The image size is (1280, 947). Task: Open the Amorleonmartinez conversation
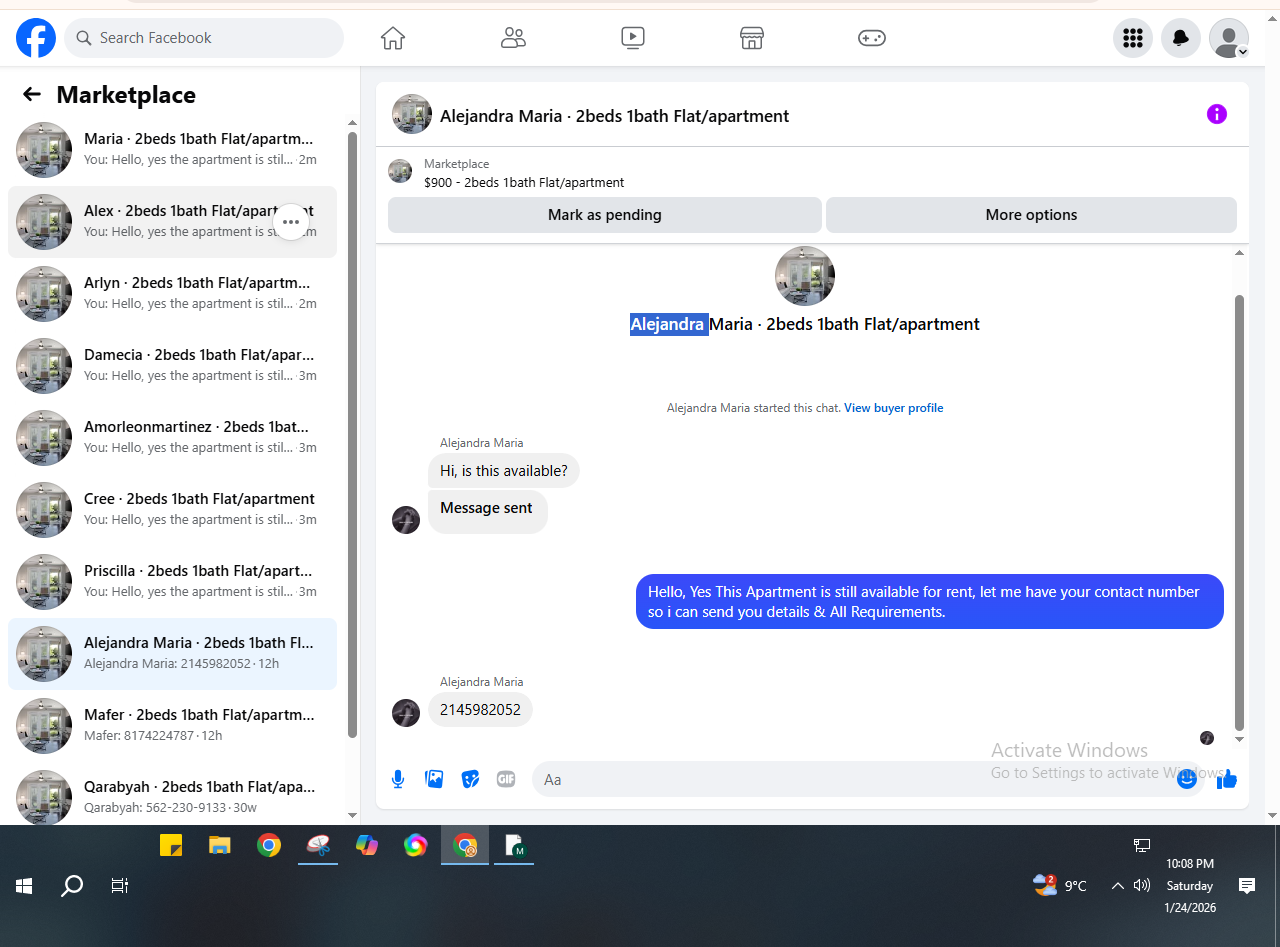pyautogui.click(x=172, y=438)
